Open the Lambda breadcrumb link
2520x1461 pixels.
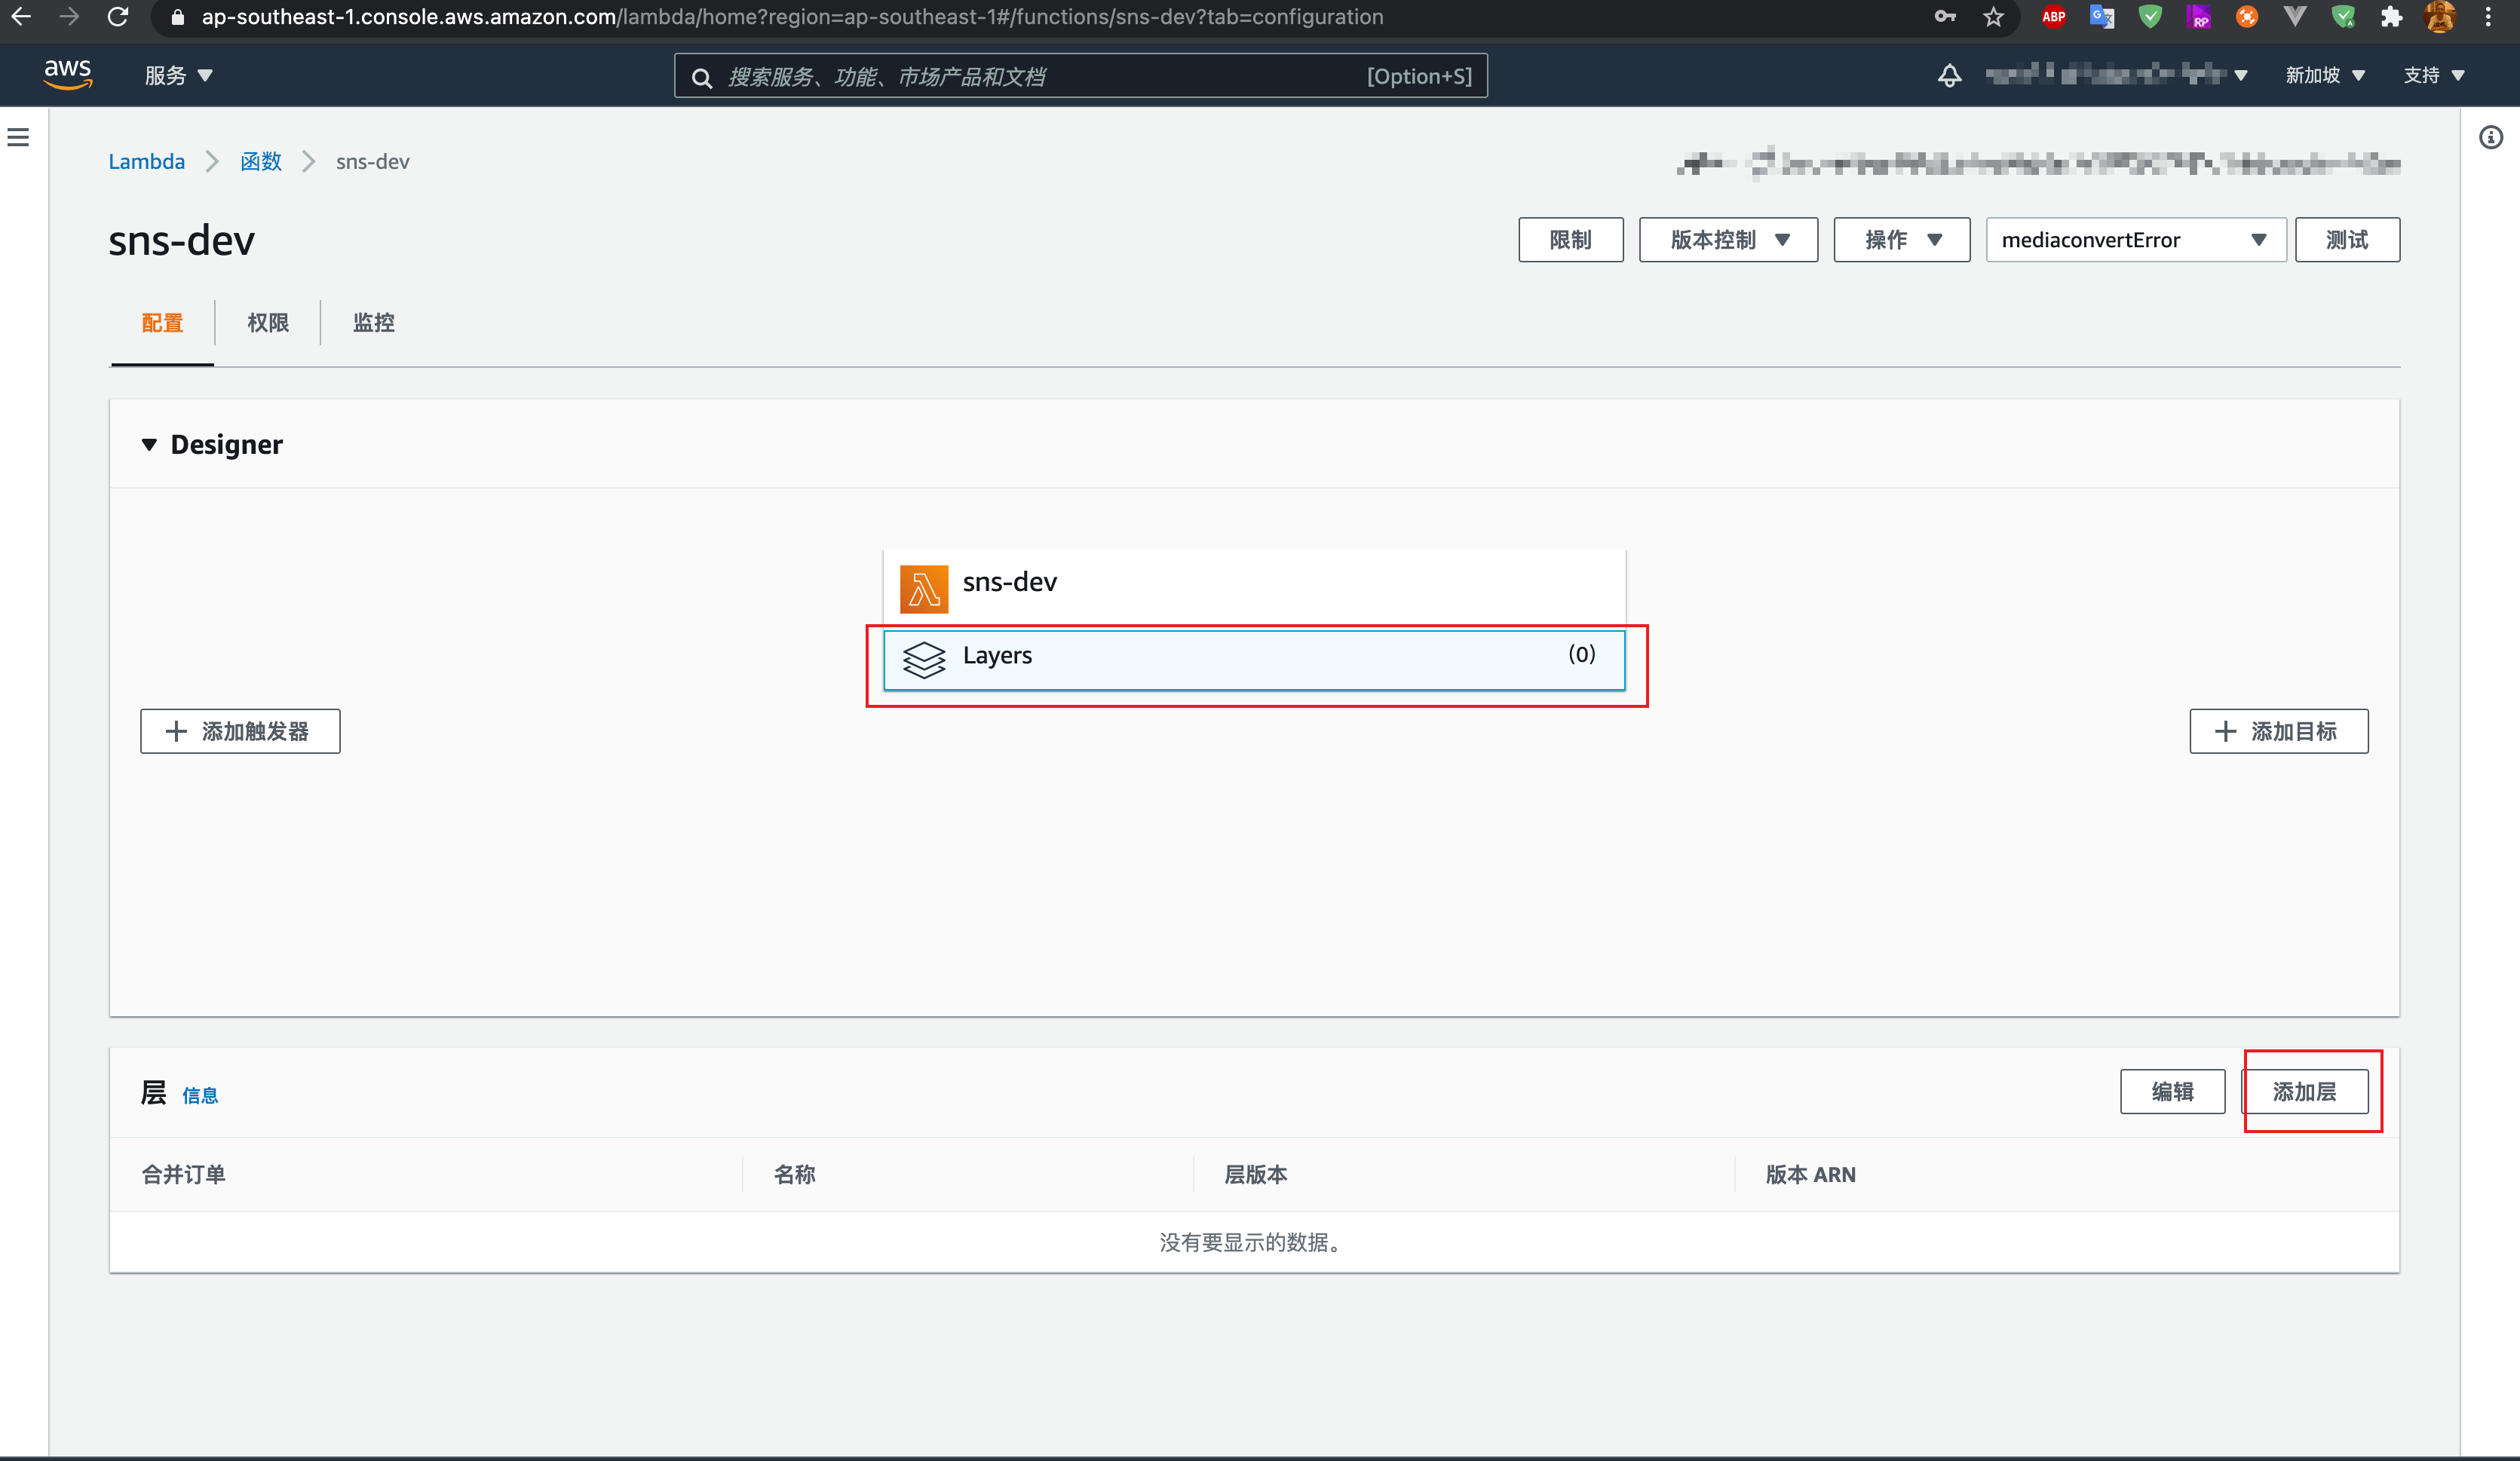(146, 161)
